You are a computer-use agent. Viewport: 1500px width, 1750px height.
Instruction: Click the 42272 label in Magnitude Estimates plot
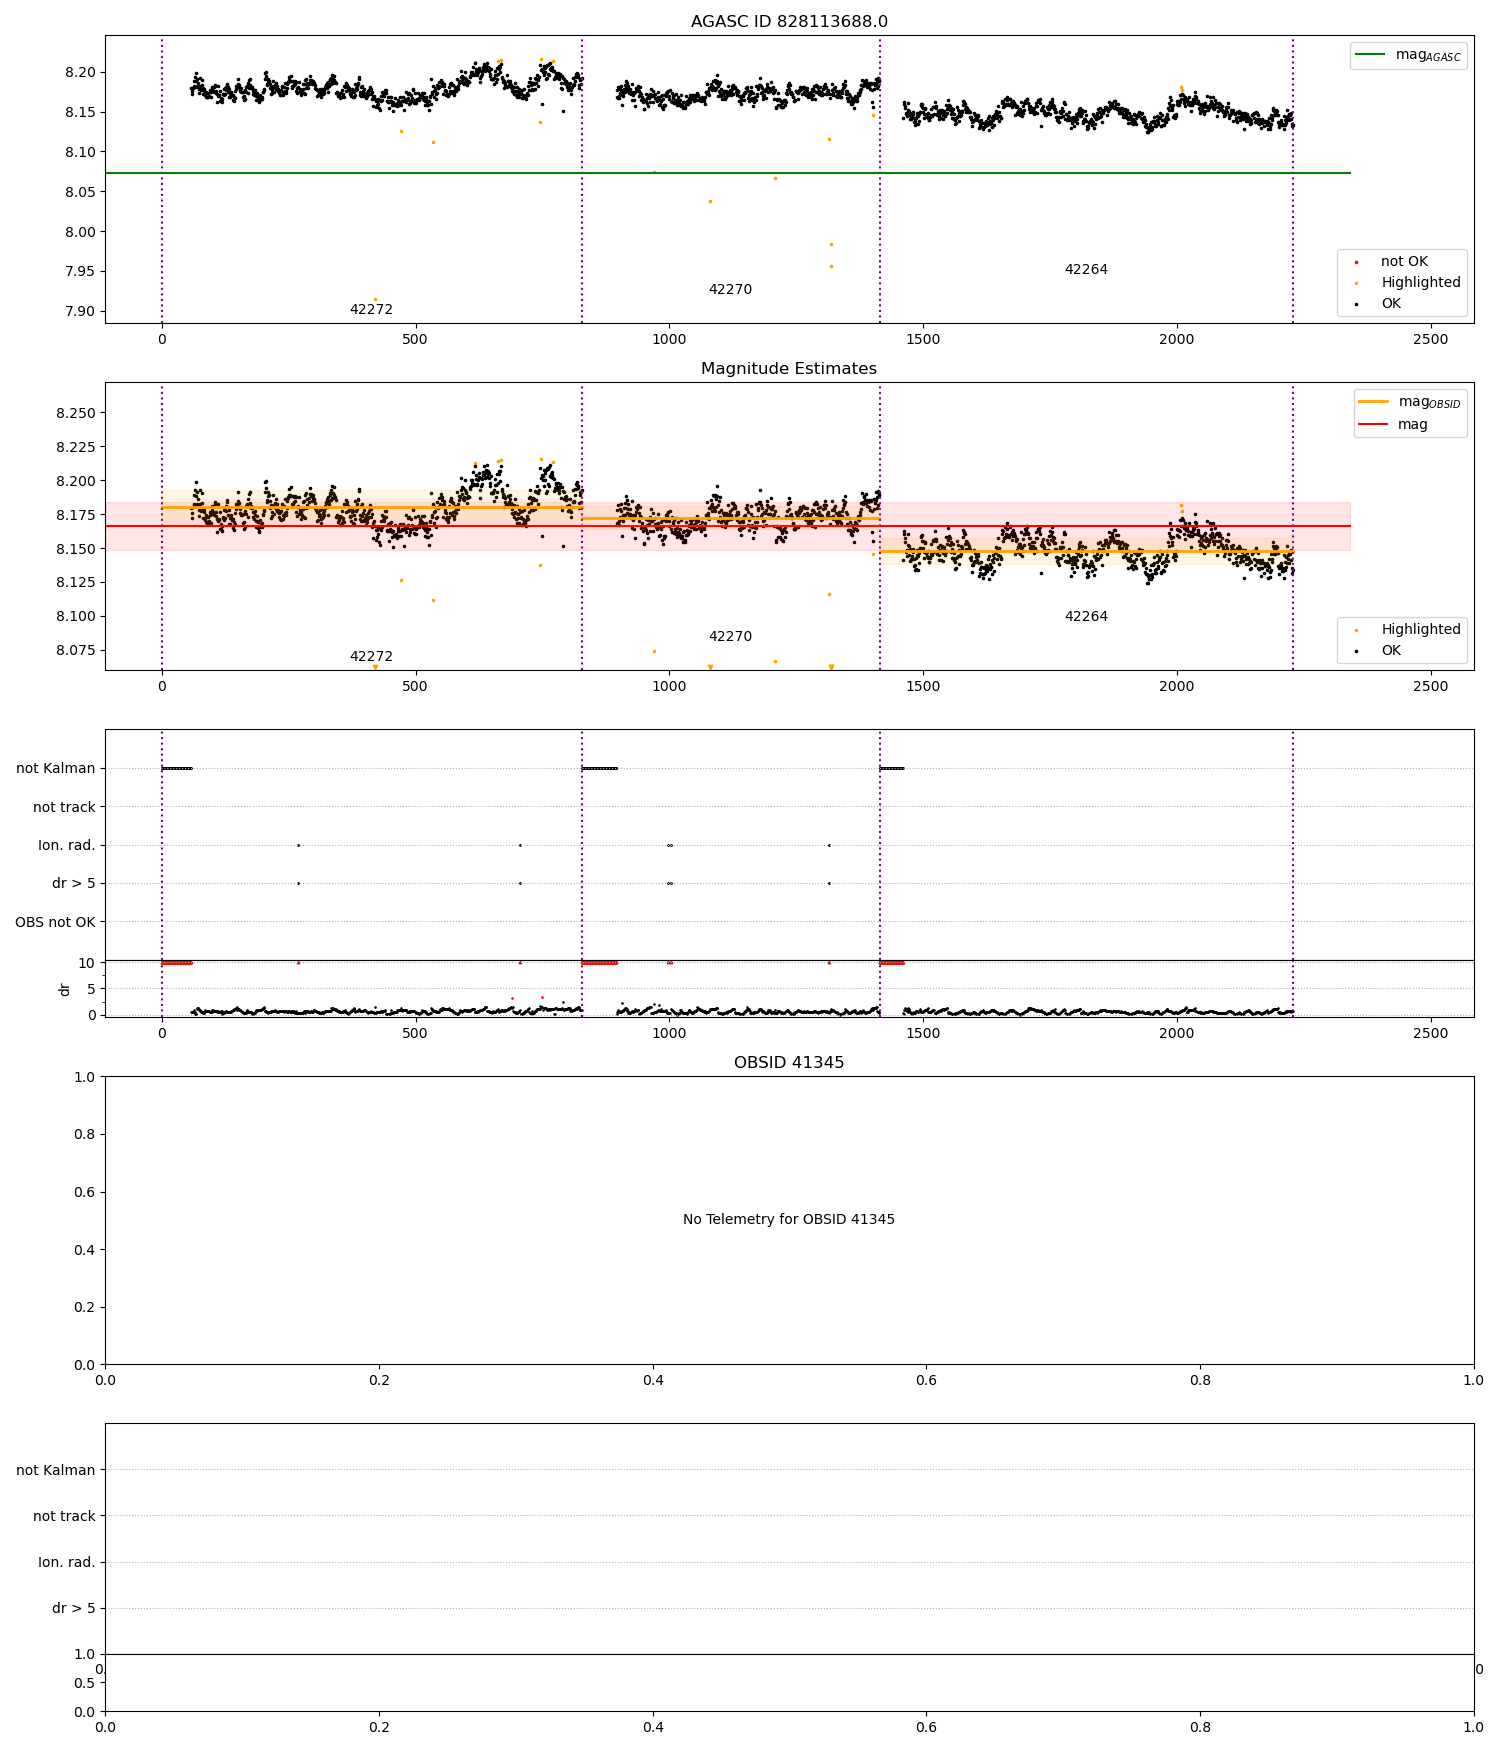(x=371, y=657)
